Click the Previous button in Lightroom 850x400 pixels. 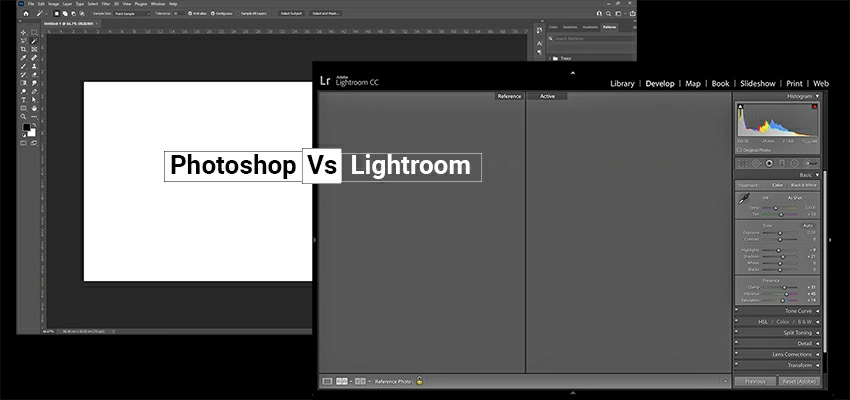pos(755,382)
